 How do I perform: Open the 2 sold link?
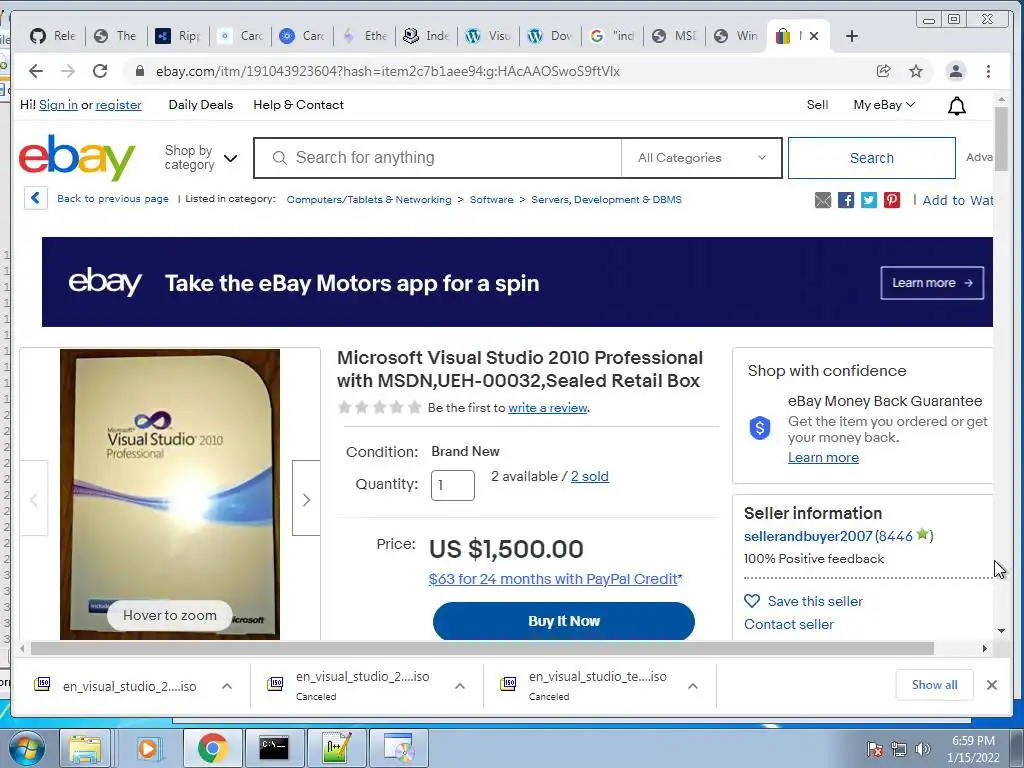tap(590, 476)
